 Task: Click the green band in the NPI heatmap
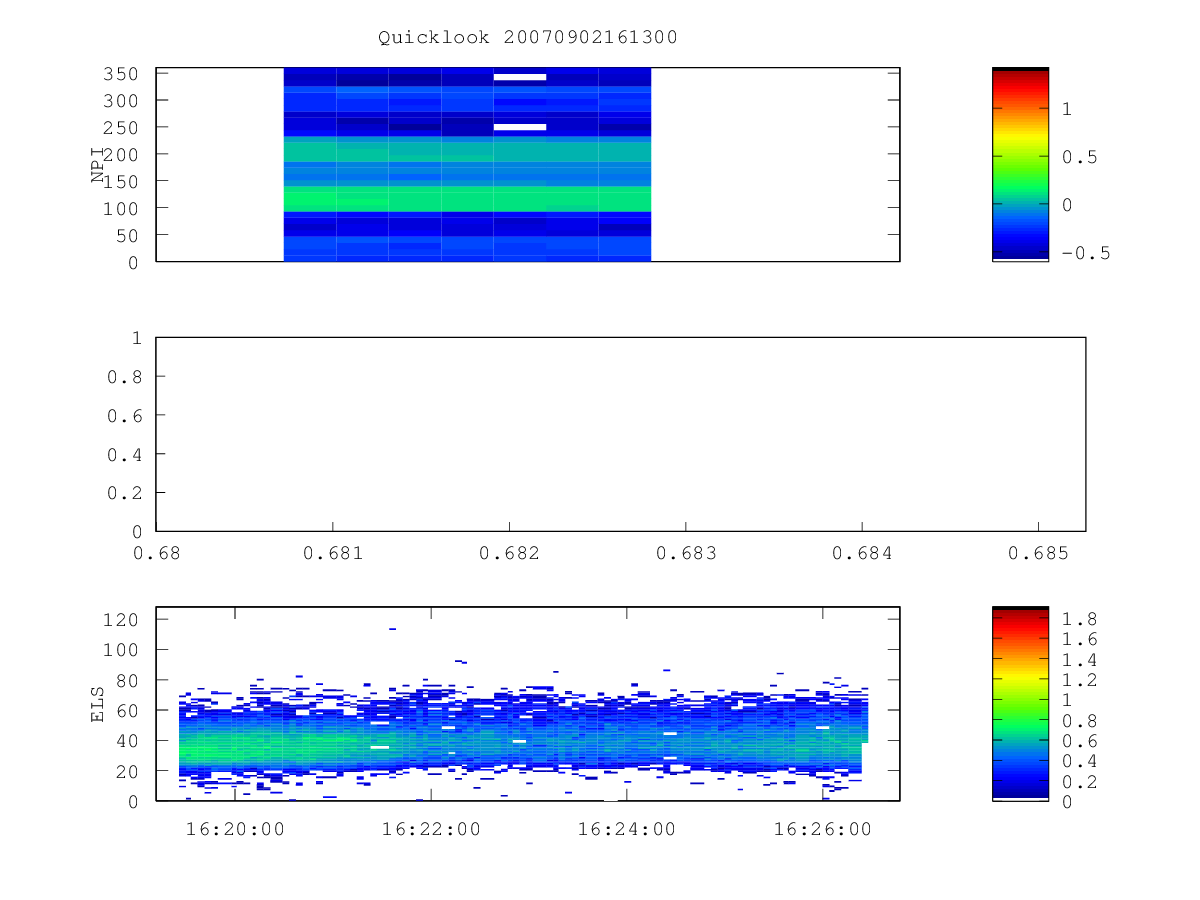point(467,198)
